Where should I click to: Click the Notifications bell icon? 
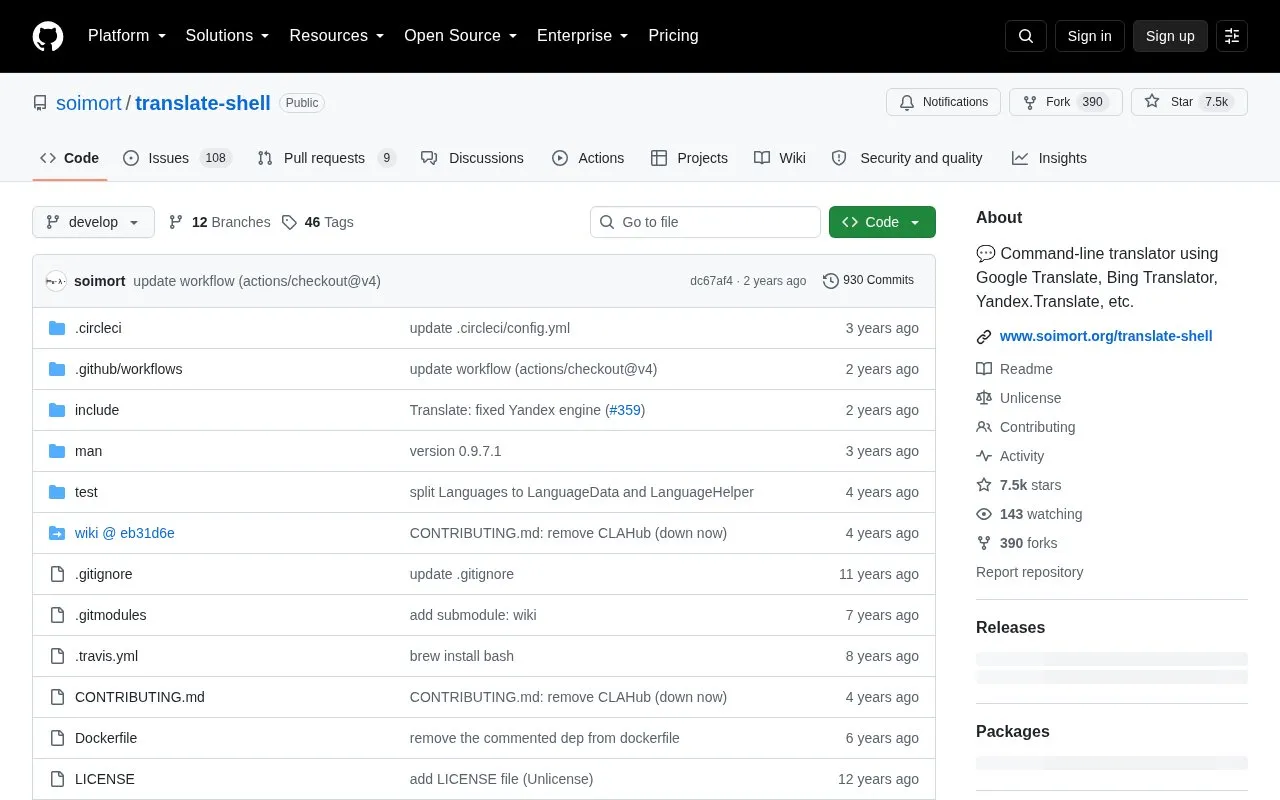[x=907, y=102]
